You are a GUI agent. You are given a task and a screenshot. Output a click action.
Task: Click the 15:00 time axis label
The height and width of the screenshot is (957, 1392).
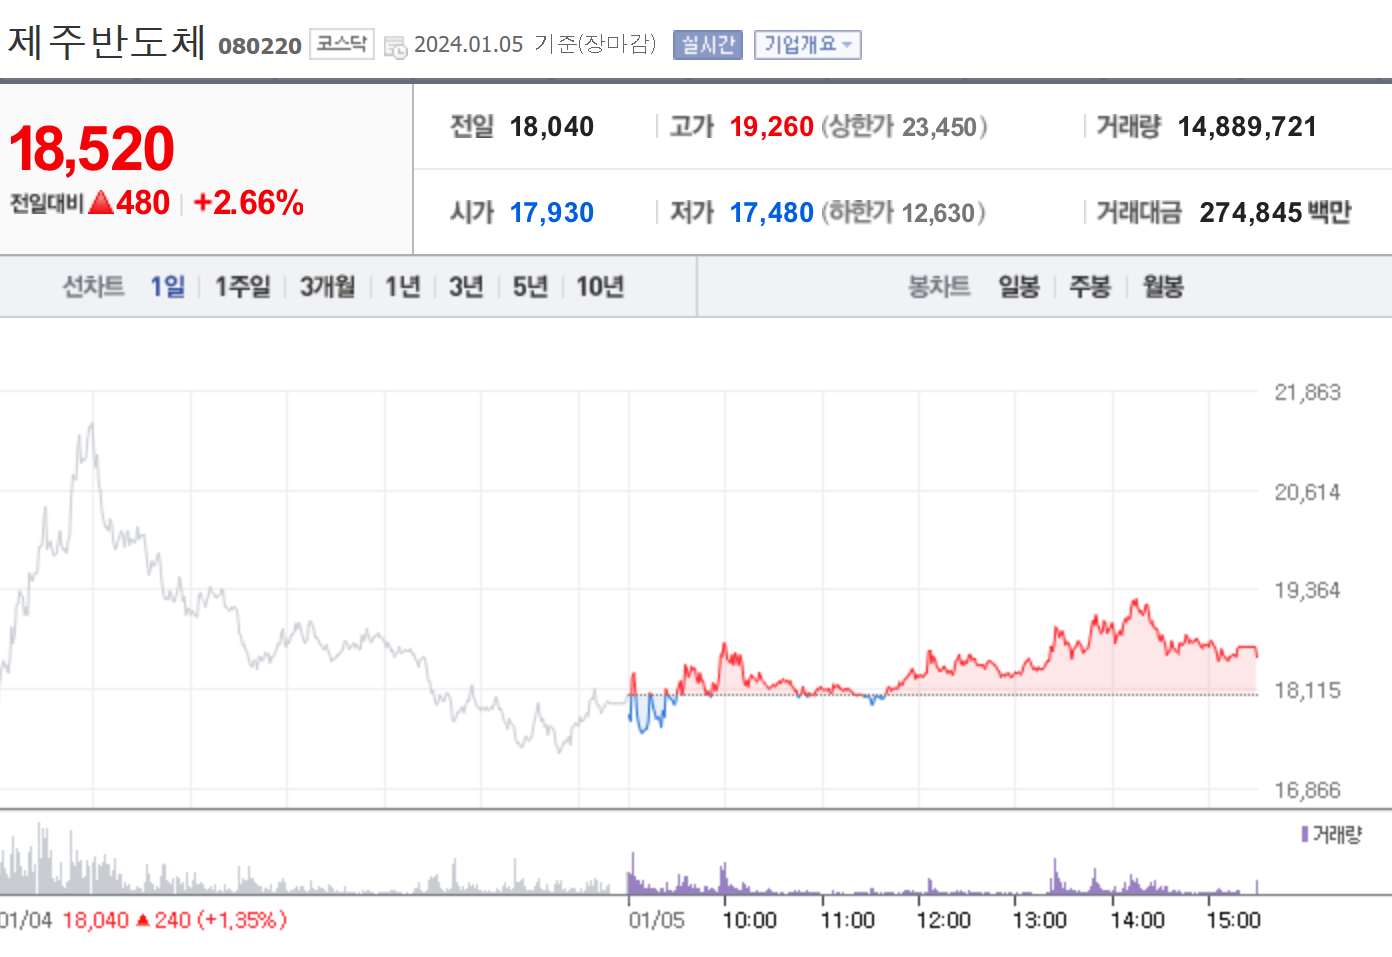1233,920
